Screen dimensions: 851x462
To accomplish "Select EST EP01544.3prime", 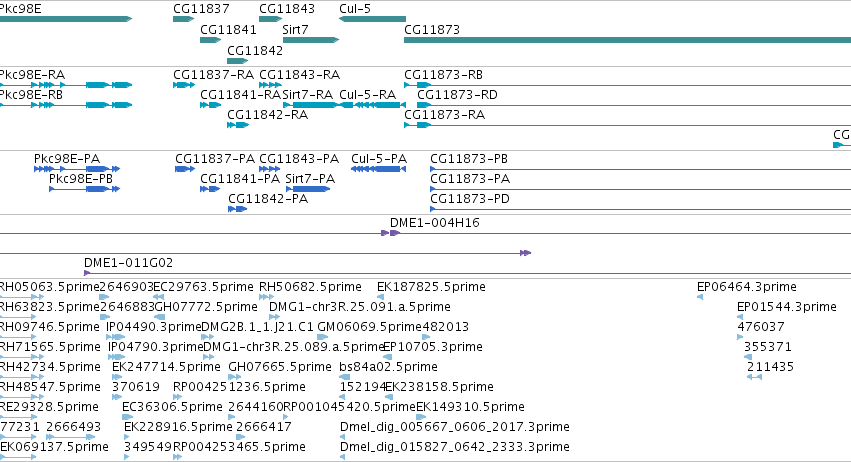I will [787, 307].
